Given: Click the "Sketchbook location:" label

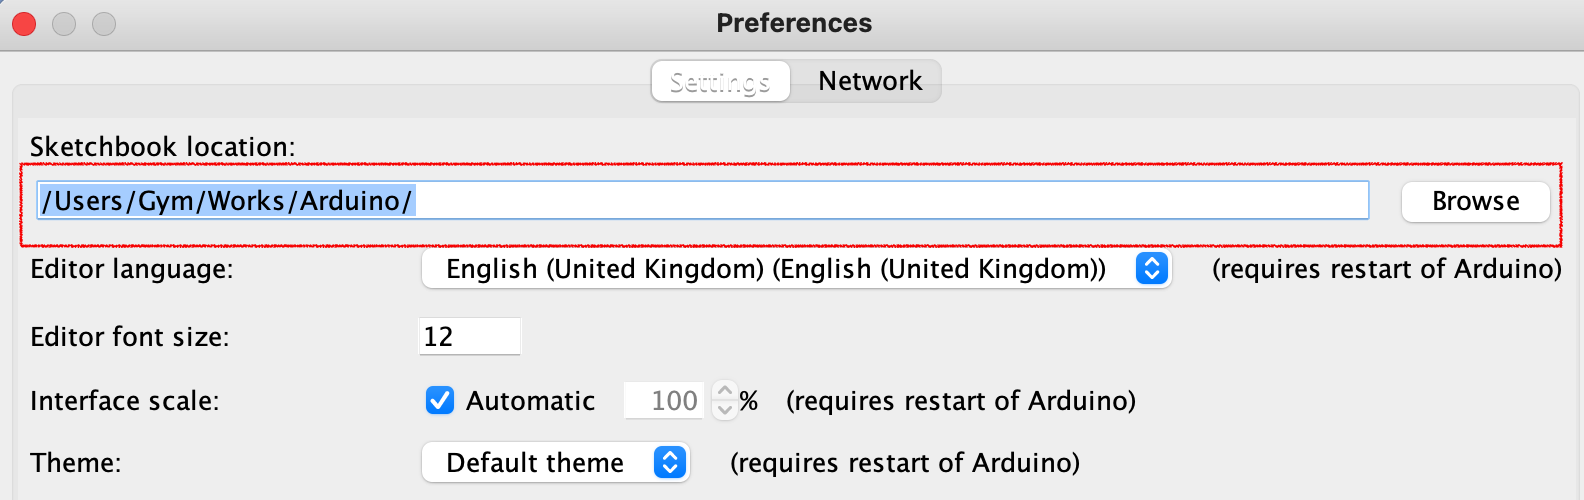Looking at the screenshot, I should click(162, 147).
